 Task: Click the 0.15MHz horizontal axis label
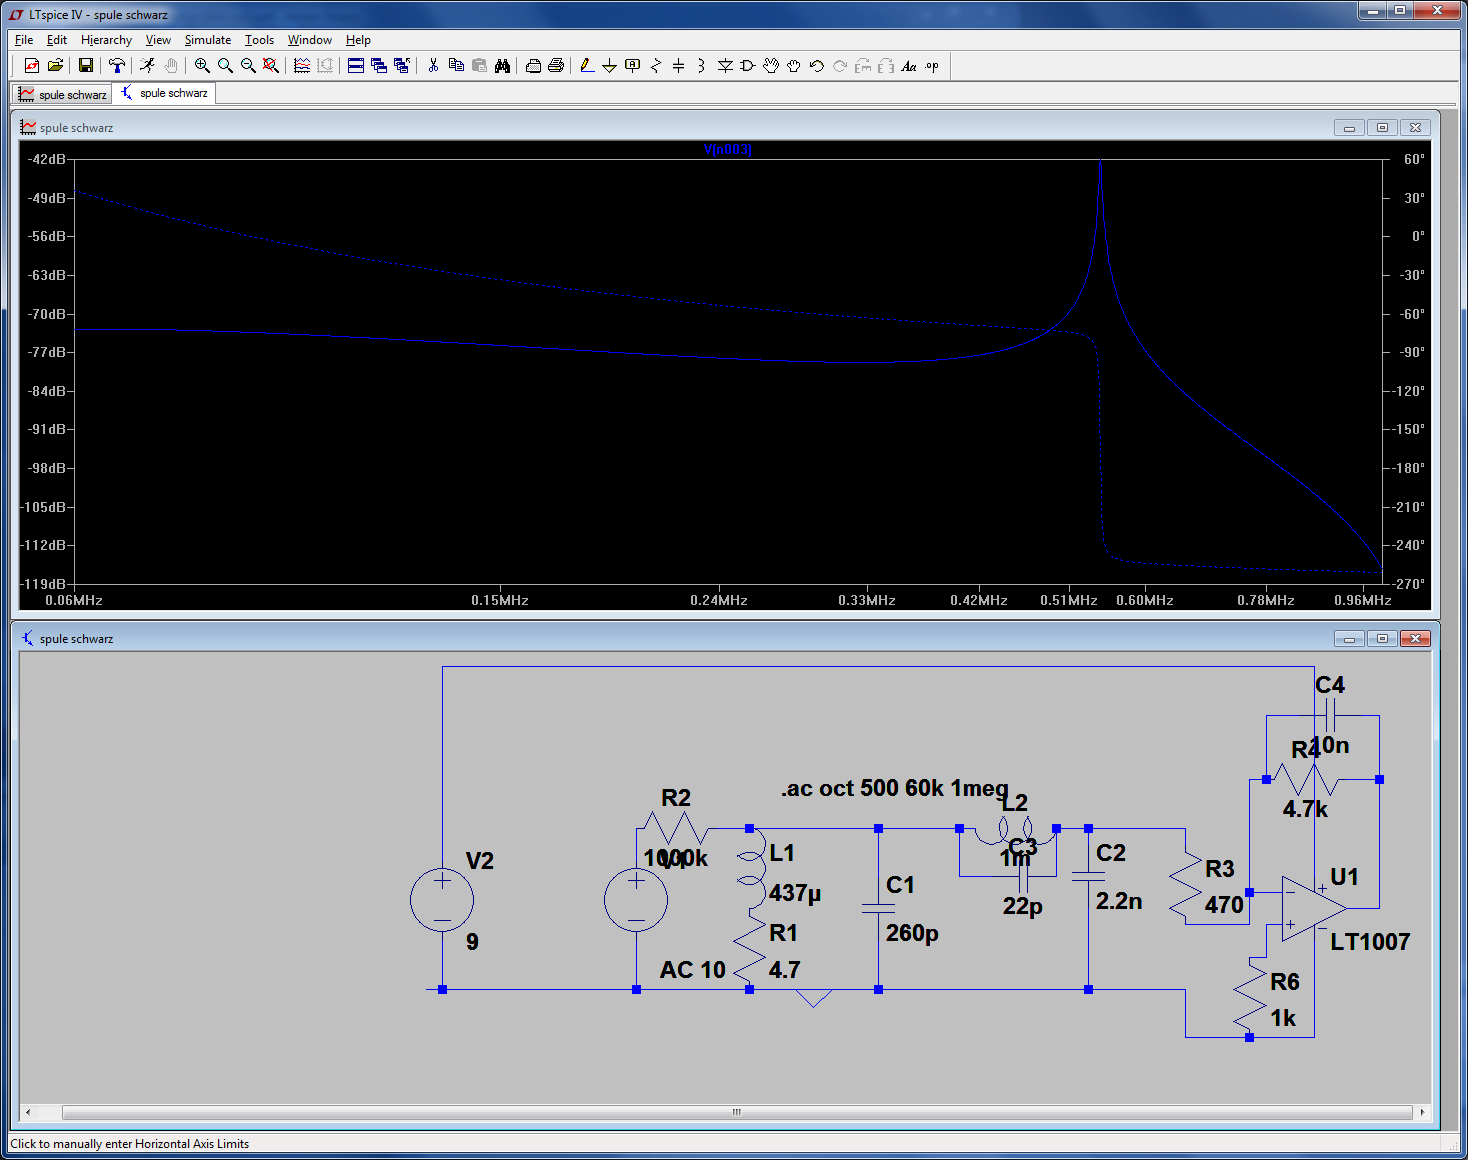(500, 600)
